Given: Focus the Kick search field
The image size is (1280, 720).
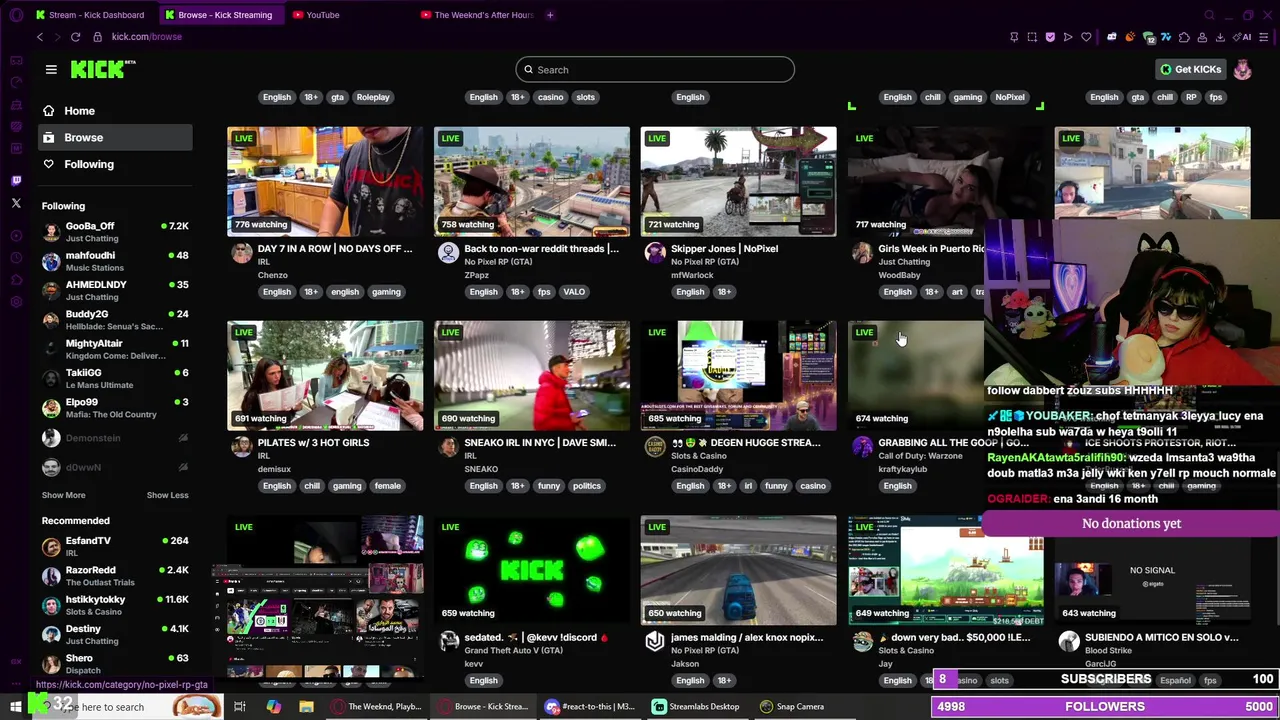Looking at the screenshot, I should [x=655, y=70].
